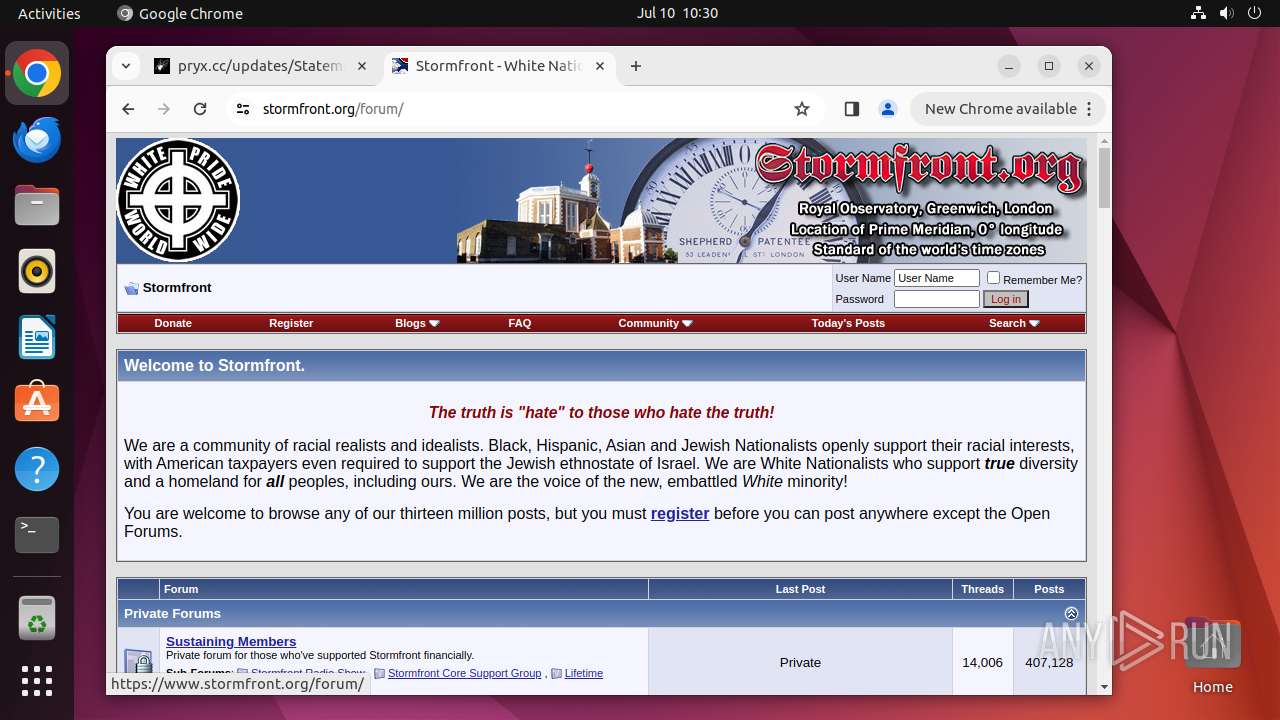This screenshot has height=720, width=1280.
Task: Open the Lifetime sub-forum link
Action: click(584, 673)
